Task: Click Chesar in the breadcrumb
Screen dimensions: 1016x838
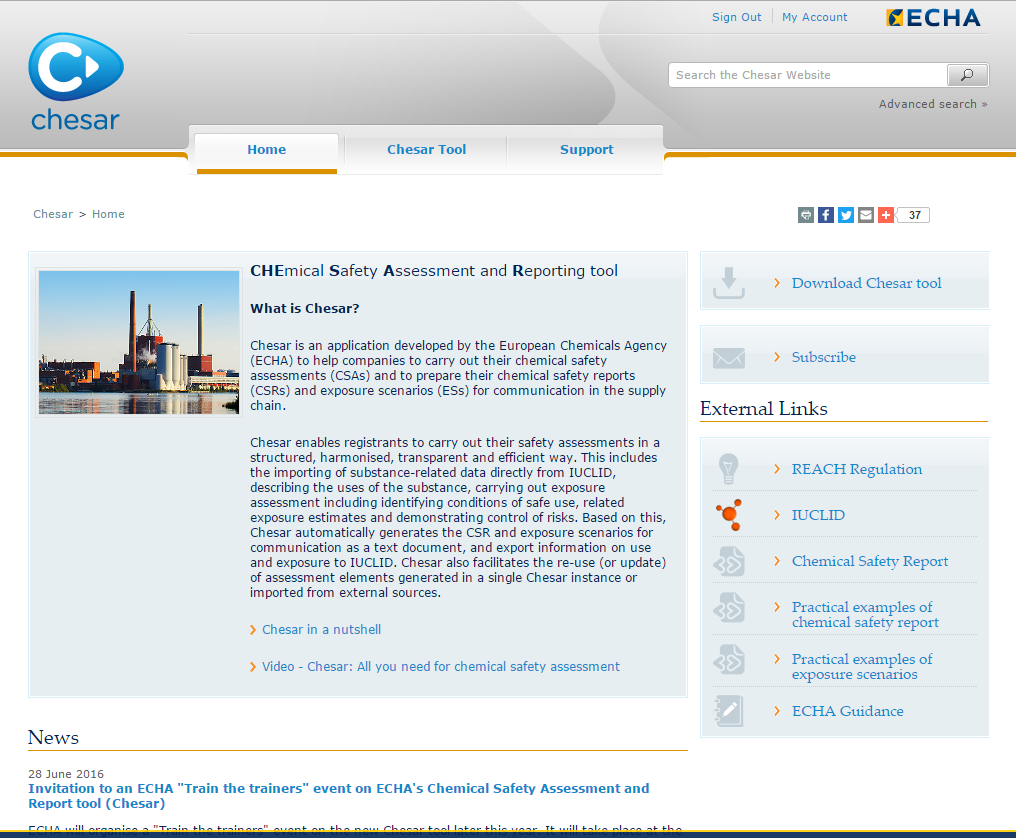Action: pos(53,214)
